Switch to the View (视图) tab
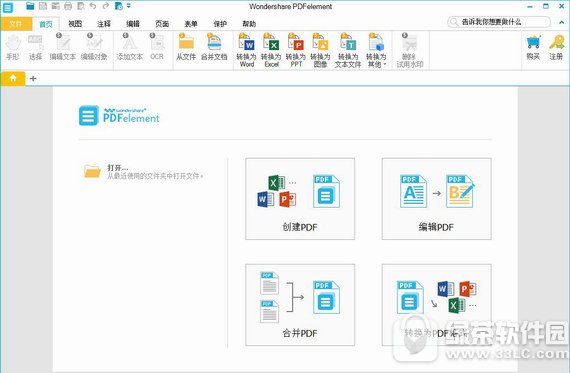 (x=75, y=24)
